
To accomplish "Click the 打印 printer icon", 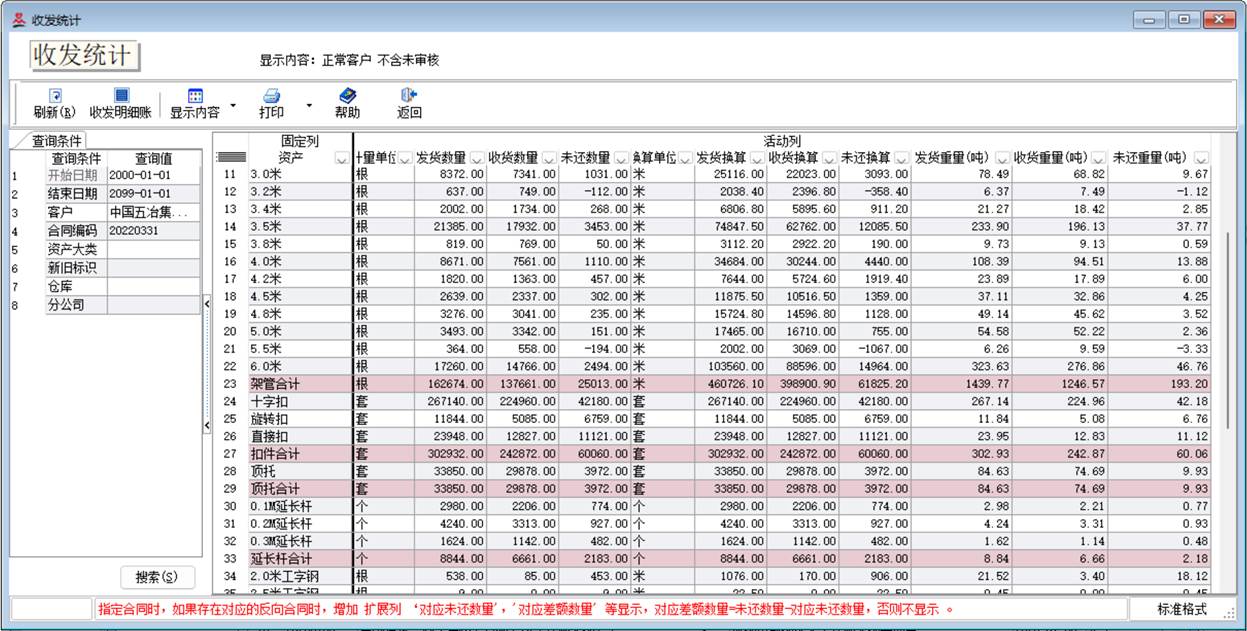I will [271, 96].
